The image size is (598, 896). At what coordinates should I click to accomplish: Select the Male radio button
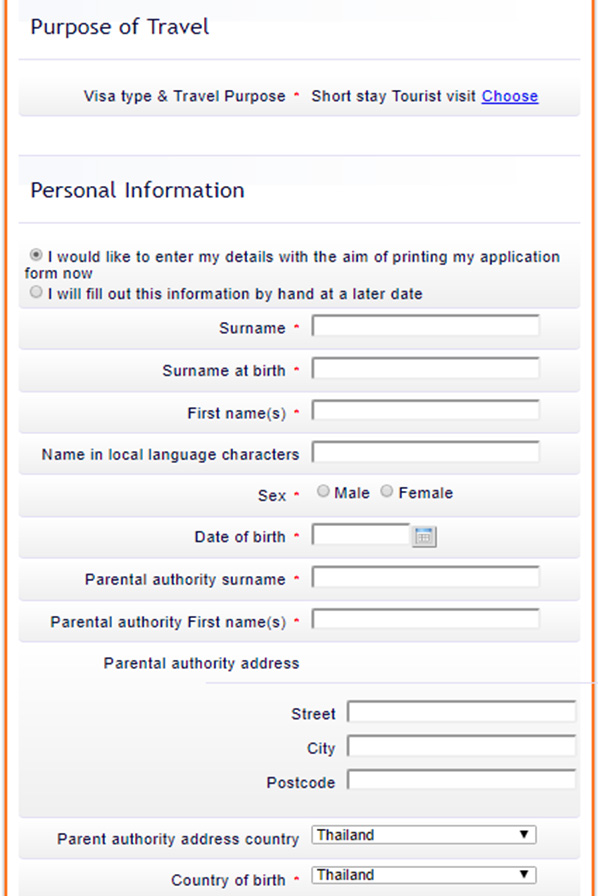pyautogui.click(x=323, y=491)
